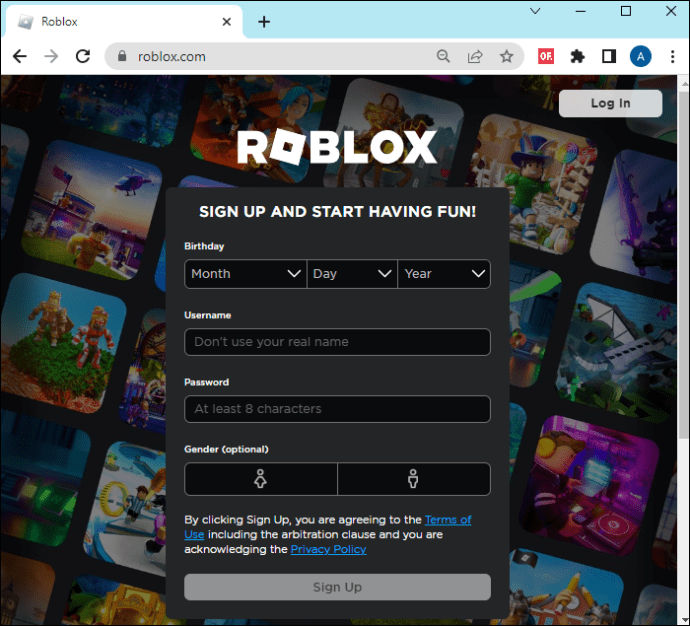This screenshot has width=690, height=626.
Task: Open the tab search chevron
Action: (535, 11)
